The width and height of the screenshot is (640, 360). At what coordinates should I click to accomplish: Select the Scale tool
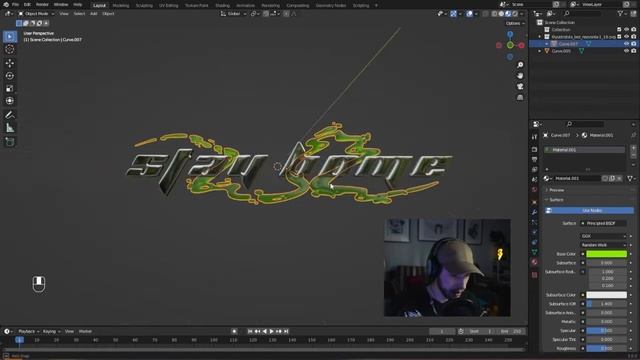tap(10, 88)
